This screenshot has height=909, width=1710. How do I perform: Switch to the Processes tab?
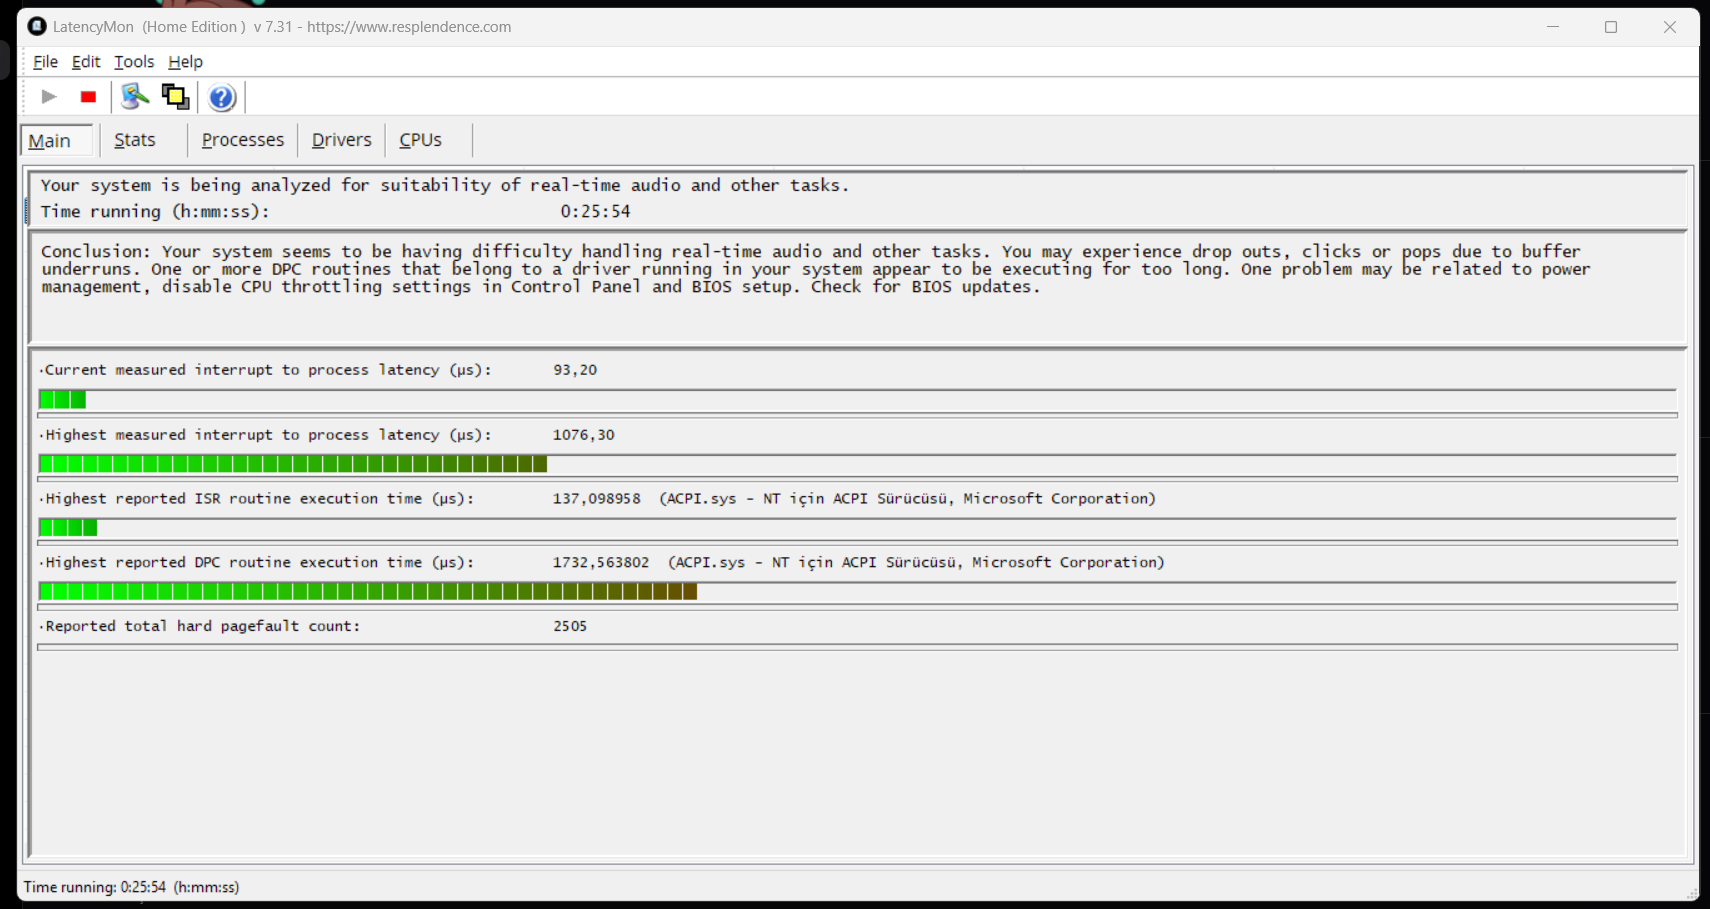point(243,140)
